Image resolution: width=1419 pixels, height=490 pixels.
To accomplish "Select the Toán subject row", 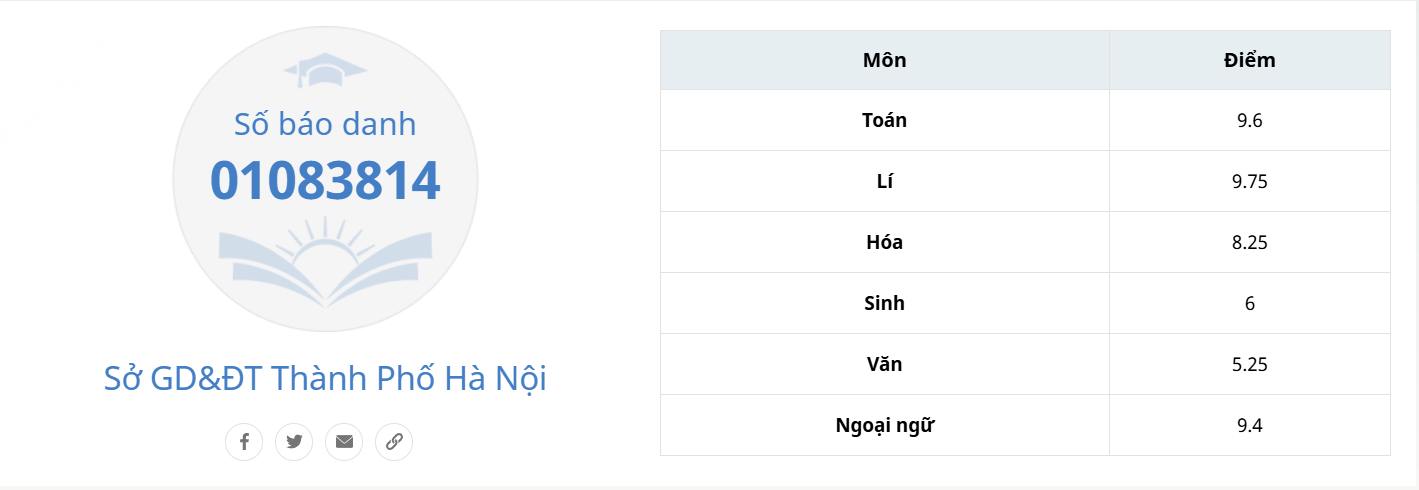I will (x=884, y=121).
